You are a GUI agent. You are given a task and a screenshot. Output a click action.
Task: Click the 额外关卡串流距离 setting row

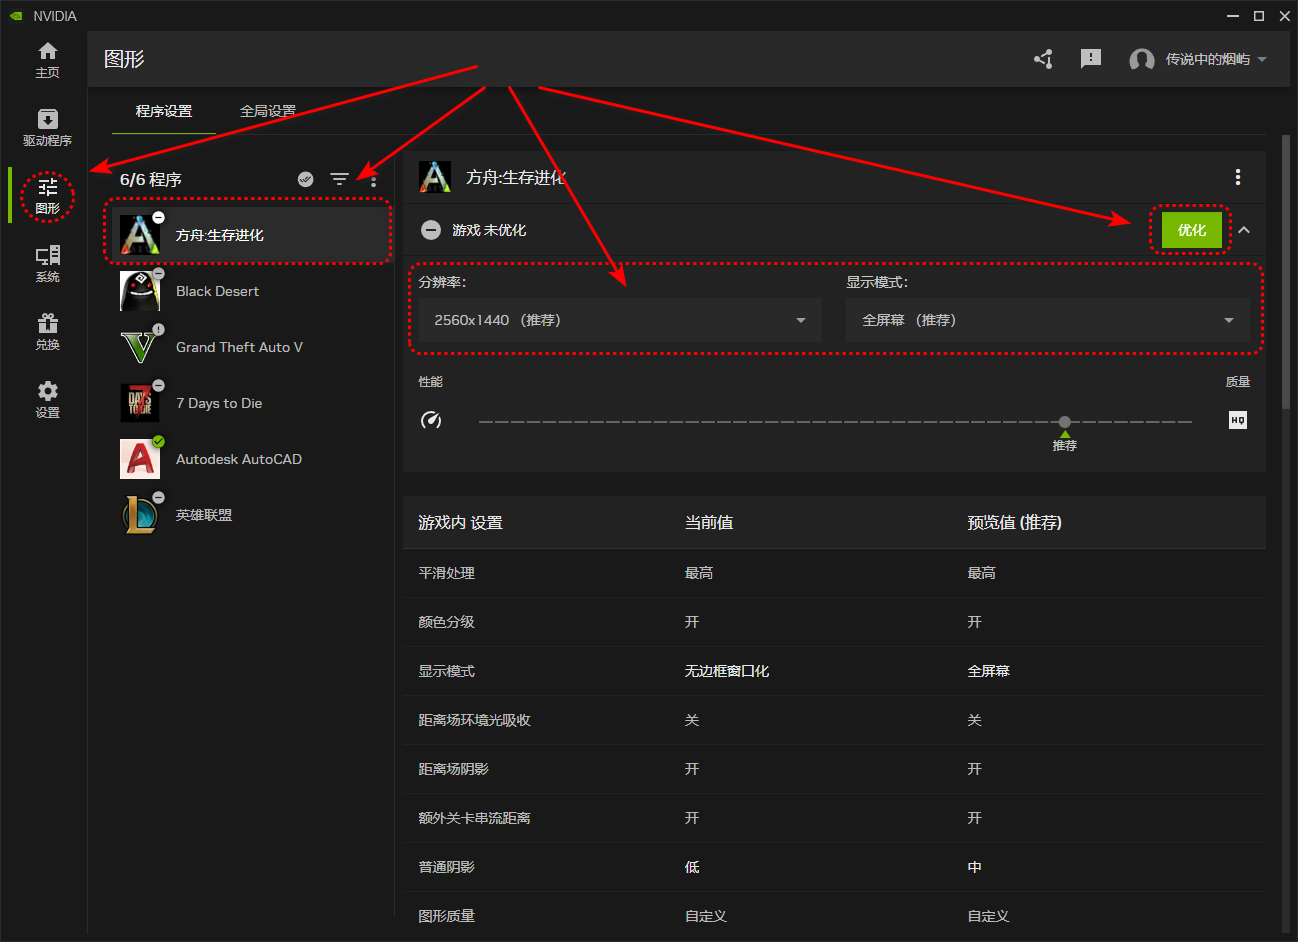click(x=834, y=818)
